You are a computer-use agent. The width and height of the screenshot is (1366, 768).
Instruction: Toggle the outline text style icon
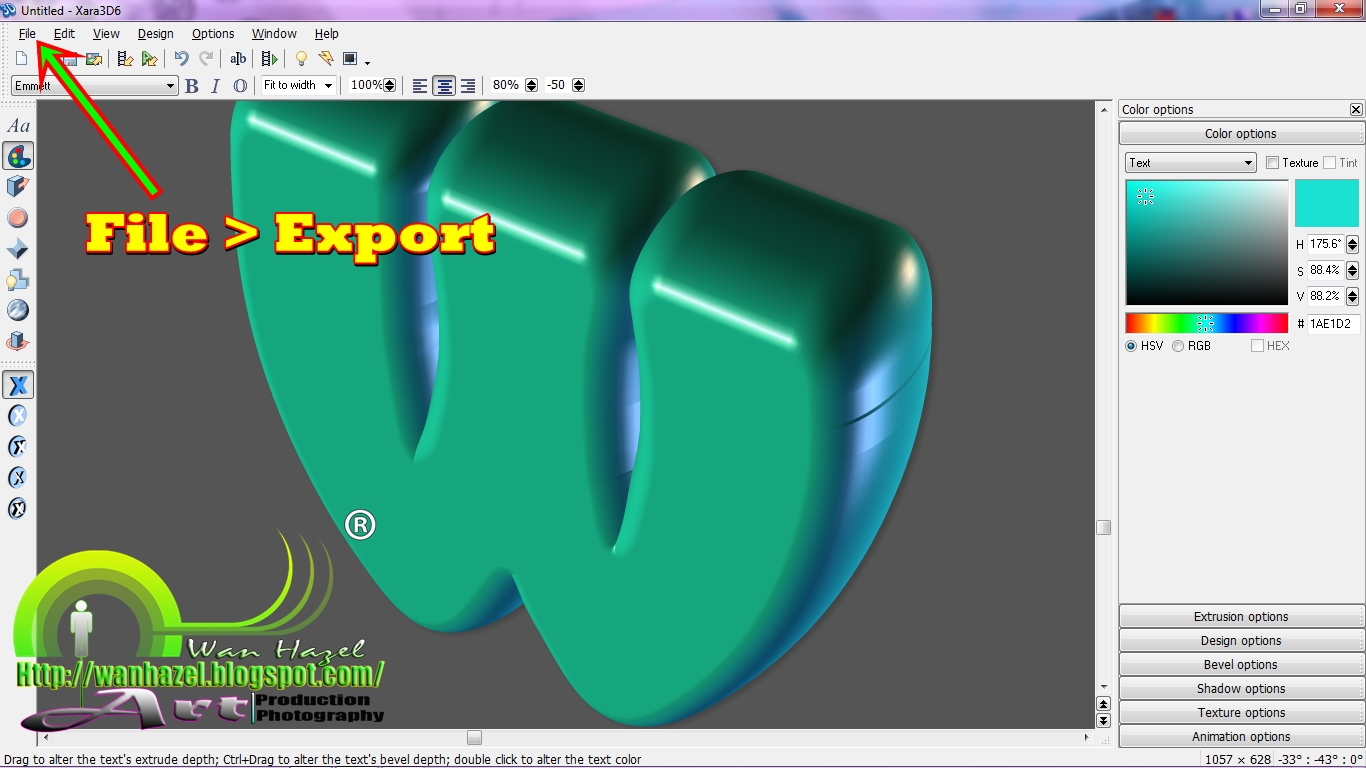tap(240, 86)
